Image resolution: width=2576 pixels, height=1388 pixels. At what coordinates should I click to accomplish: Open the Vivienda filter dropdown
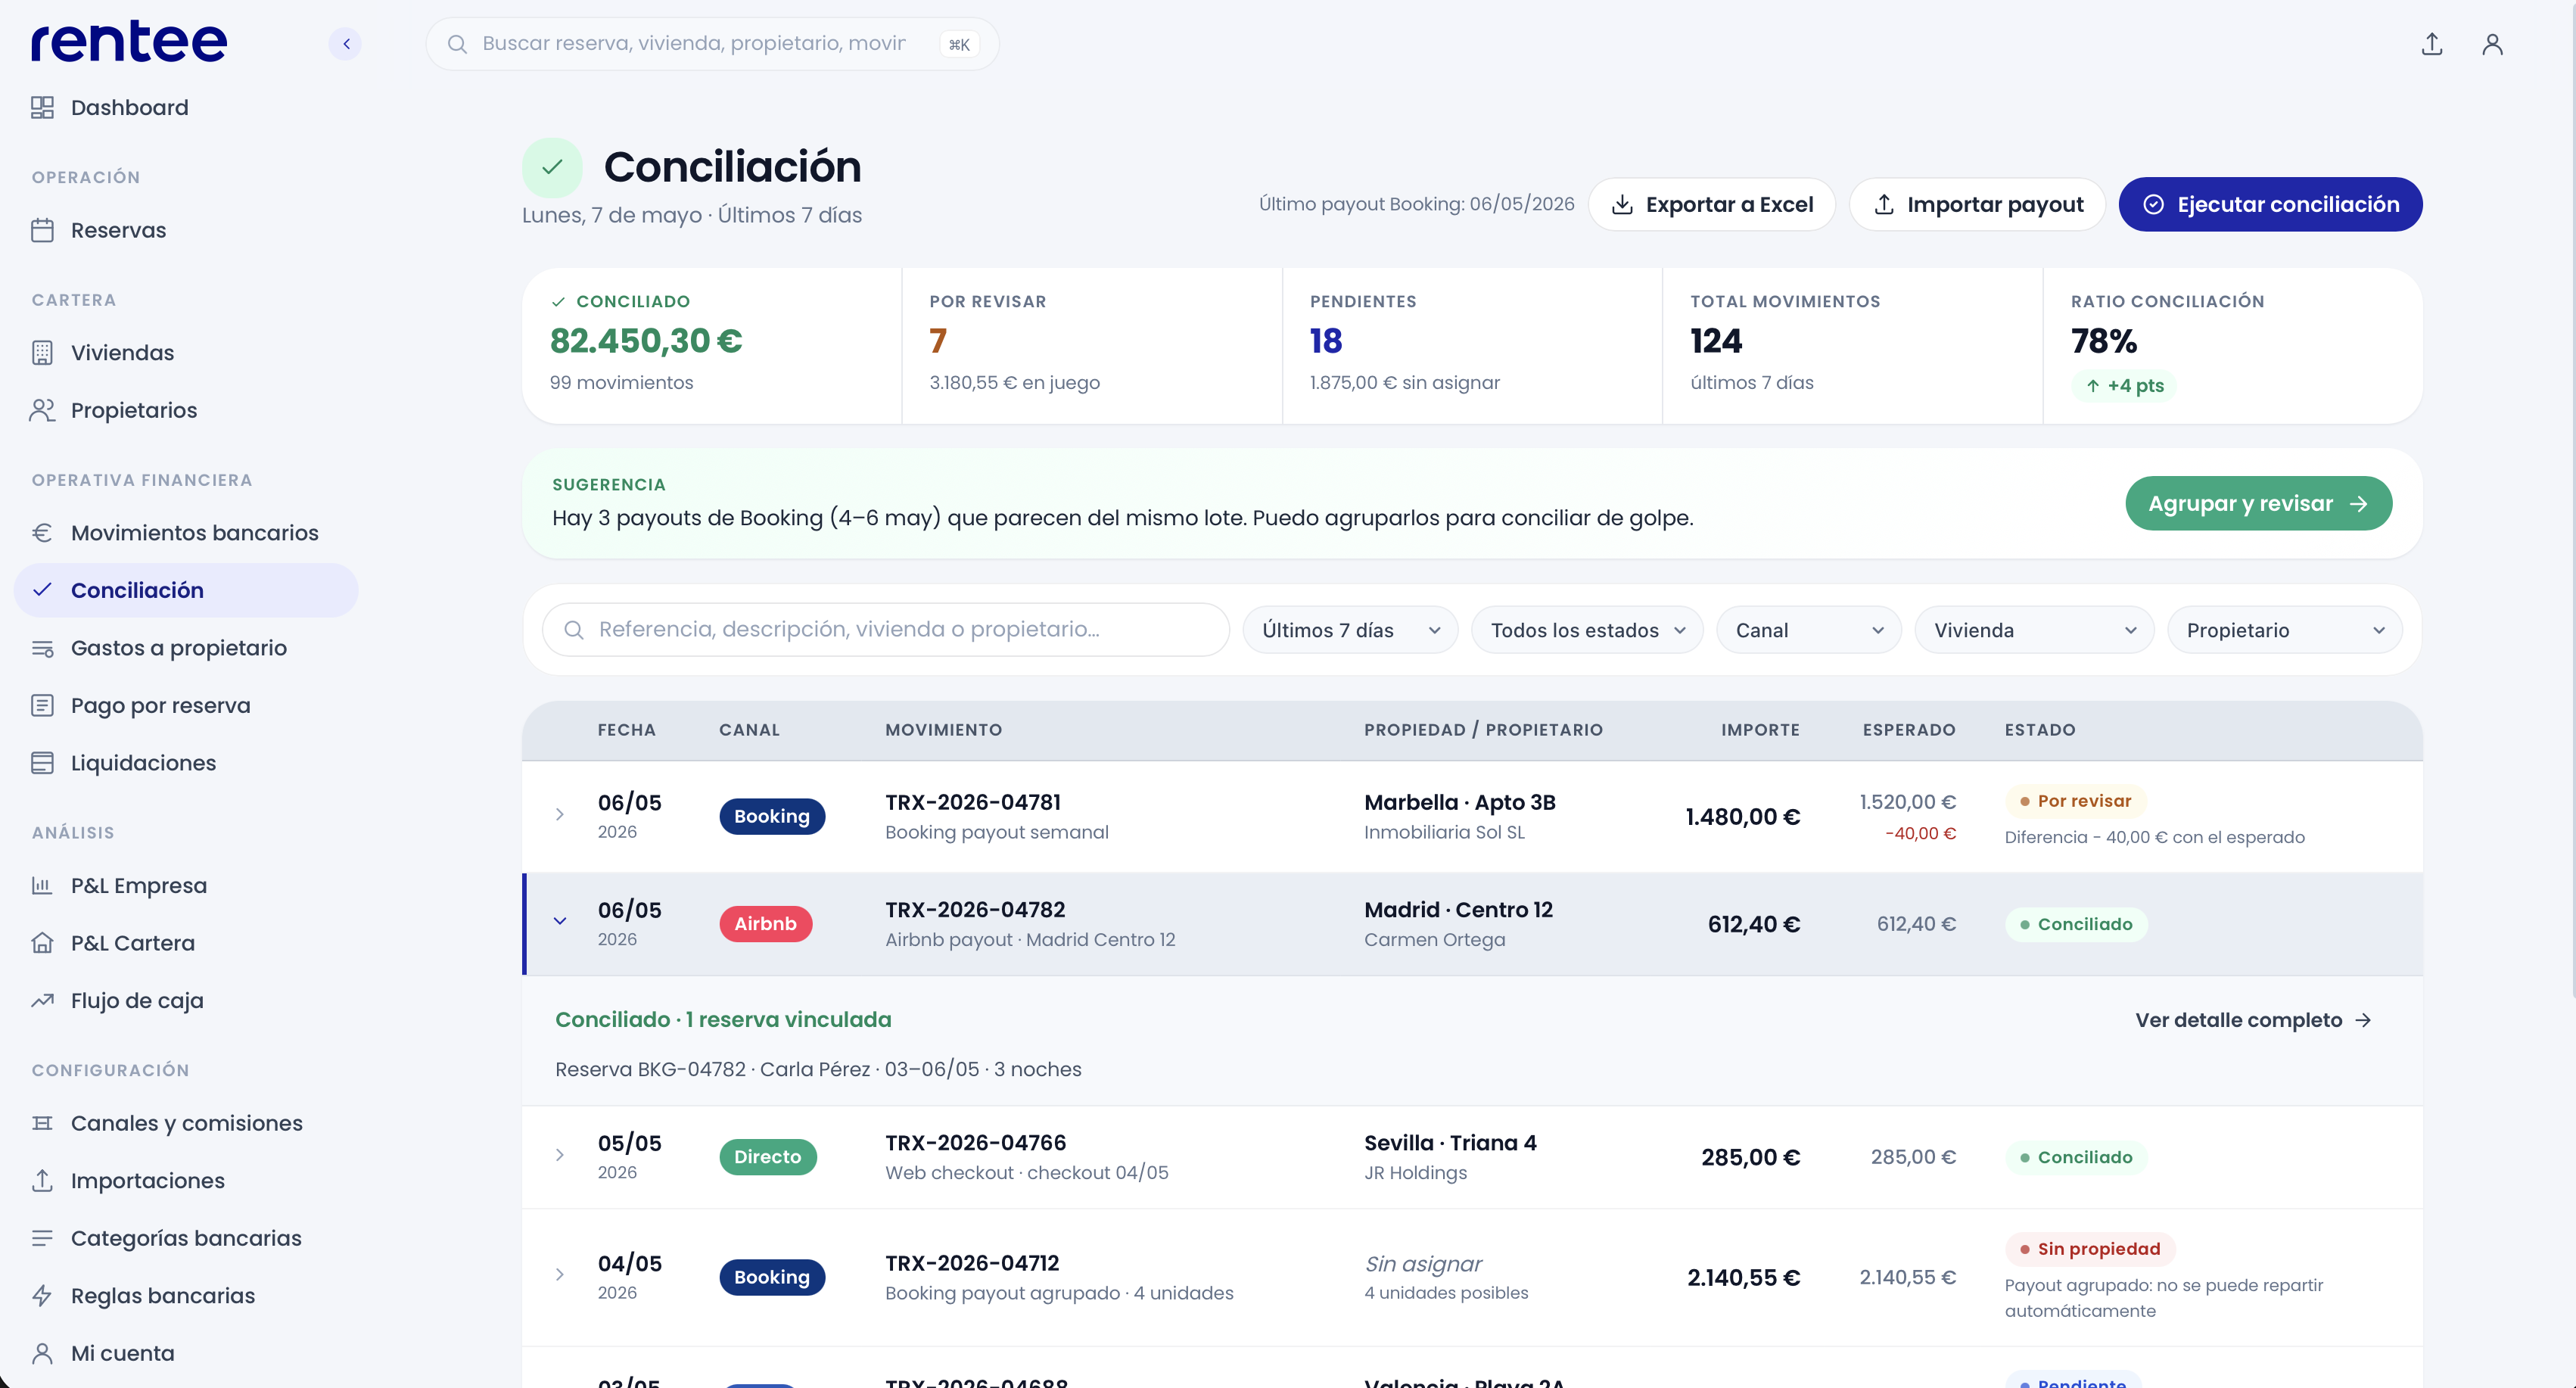[2034, 630]
